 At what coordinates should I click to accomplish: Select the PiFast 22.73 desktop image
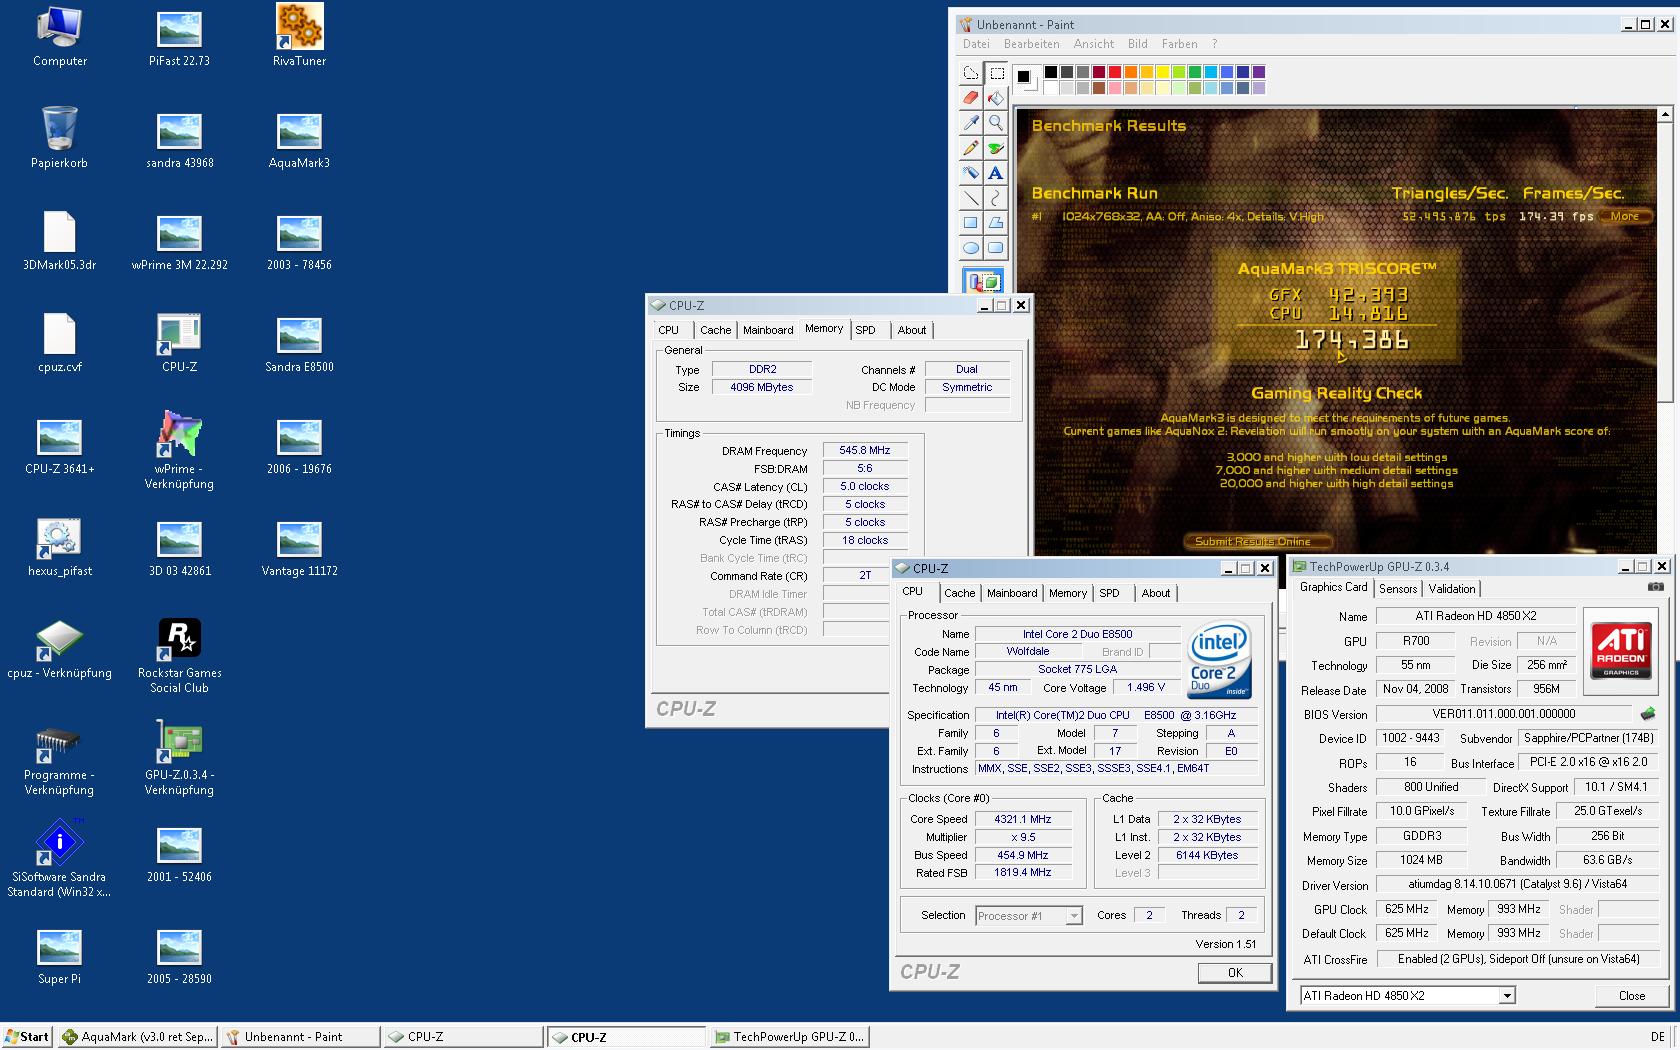click(180, 36)
